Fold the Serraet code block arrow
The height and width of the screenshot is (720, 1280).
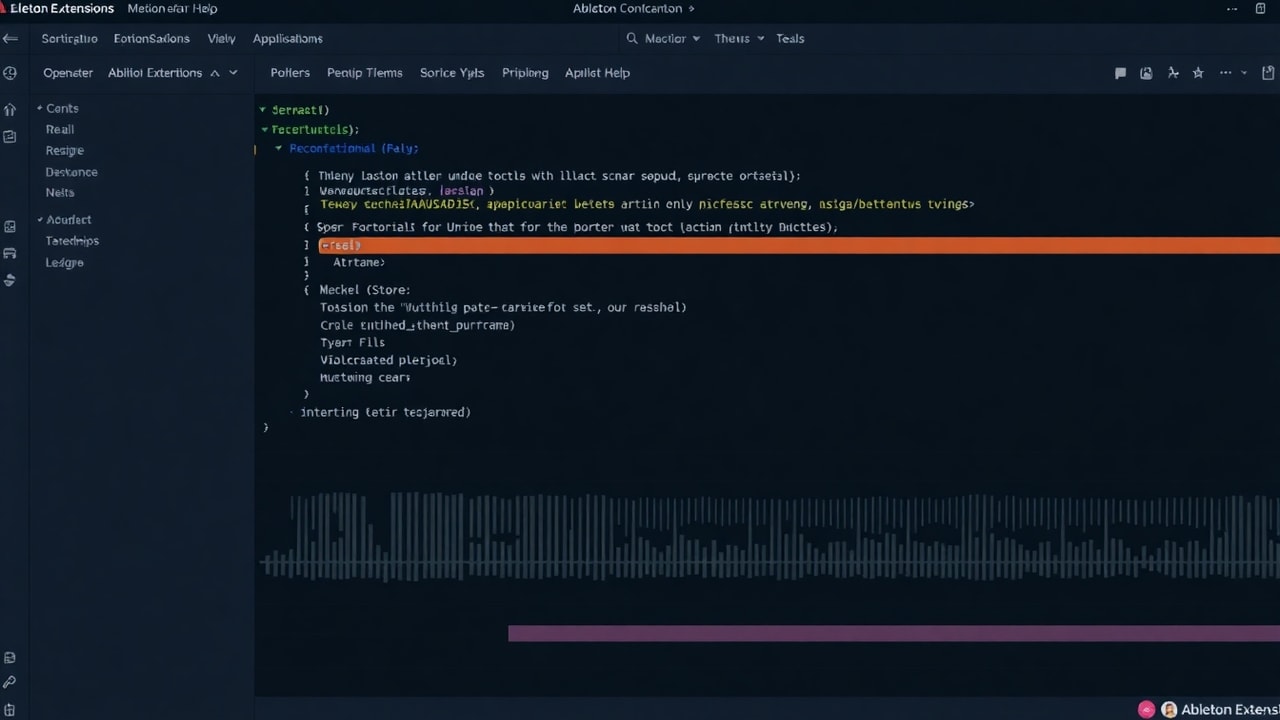click(262, 109)
